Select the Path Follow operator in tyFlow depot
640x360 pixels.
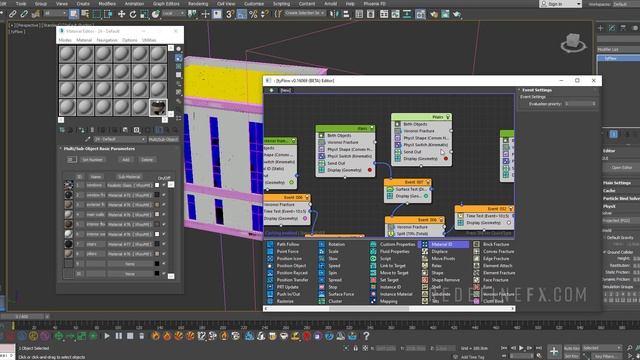[284, 244]
